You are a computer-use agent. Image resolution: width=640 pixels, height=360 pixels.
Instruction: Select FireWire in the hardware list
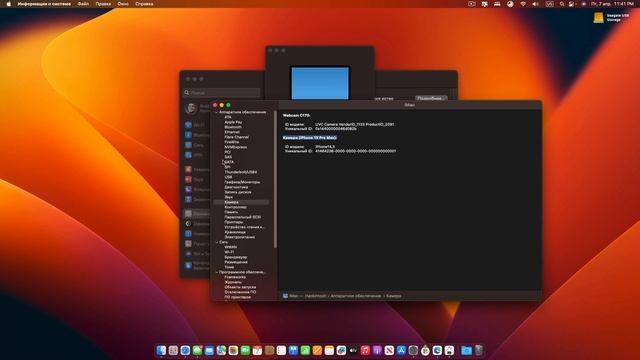pyautogui.click(x=231, y=142)
